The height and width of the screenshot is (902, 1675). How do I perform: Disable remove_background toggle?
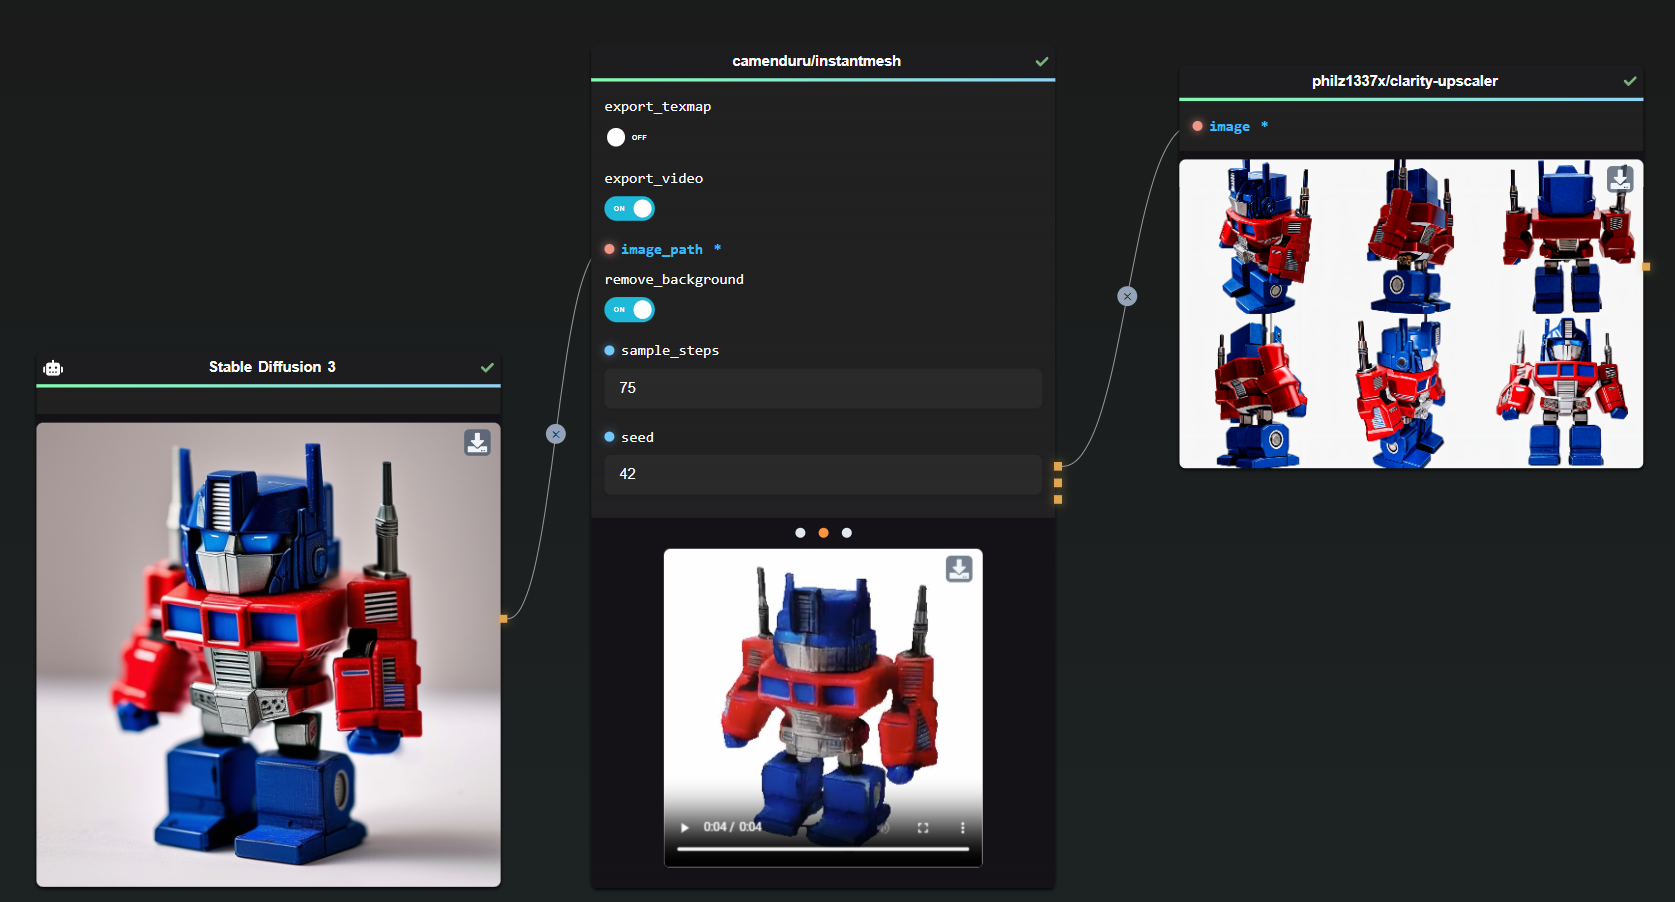[630, 309]
